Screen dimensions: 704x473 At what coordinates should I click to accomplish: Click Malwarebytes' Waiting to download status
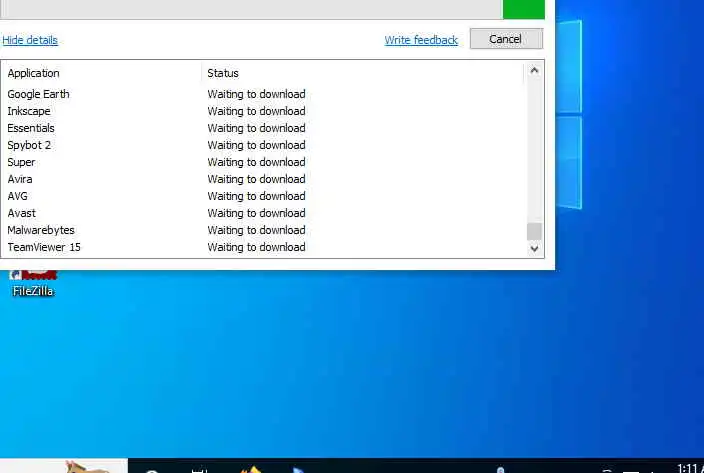256,230
